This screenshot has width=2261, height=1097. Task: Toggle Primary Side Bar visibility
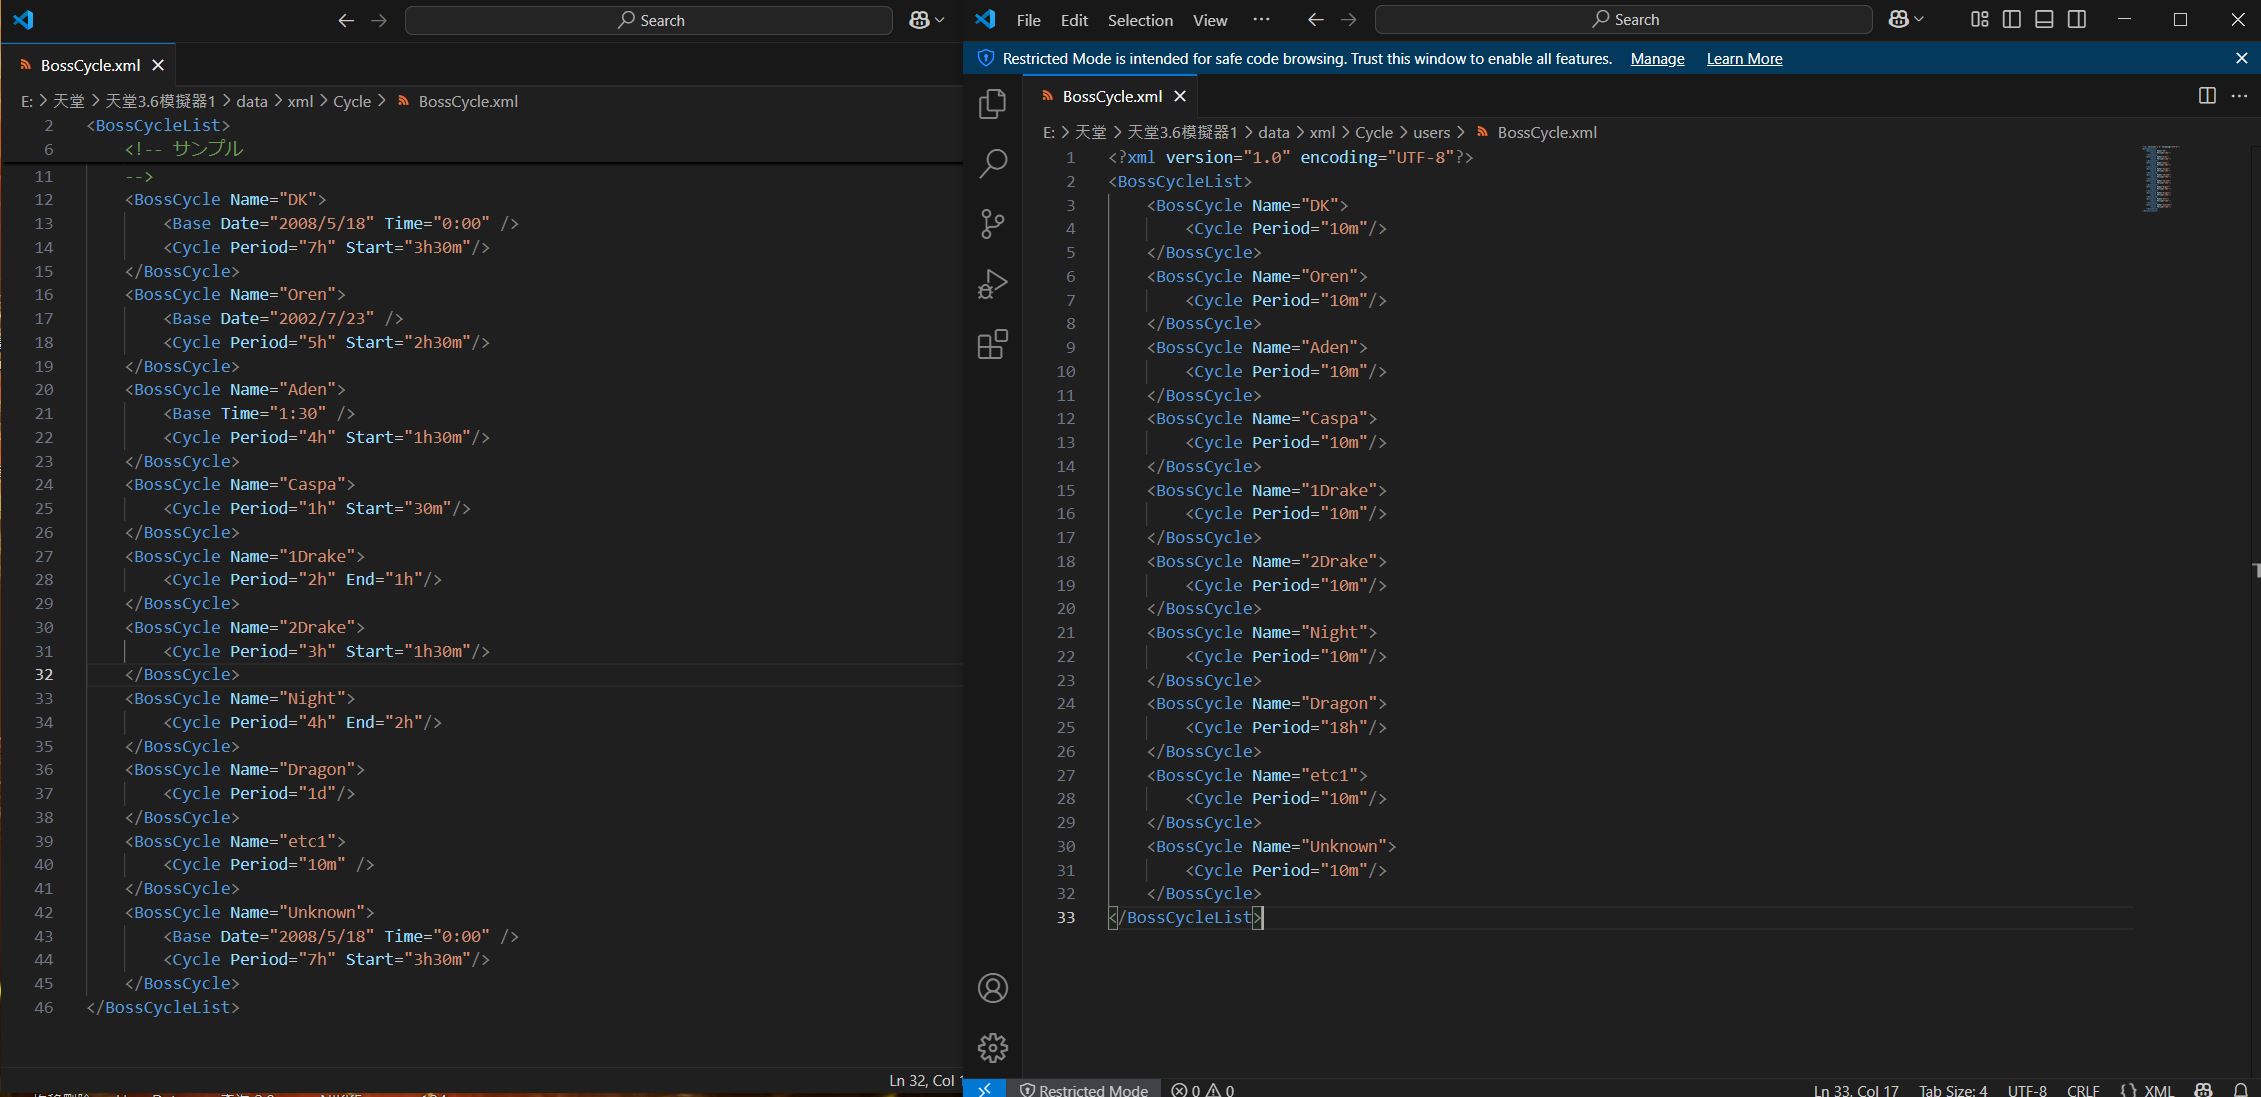[2012, 20]
